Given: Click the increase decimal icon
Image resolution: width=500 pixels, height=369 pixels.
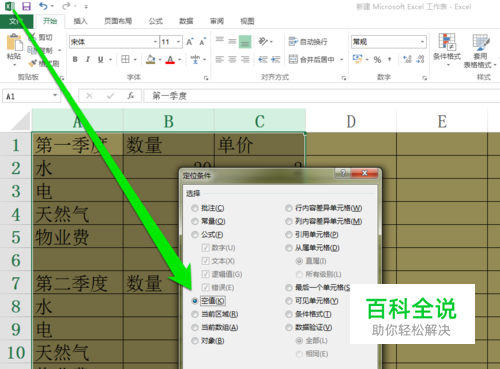Looking at the screenshot, I should coord(407,59).
